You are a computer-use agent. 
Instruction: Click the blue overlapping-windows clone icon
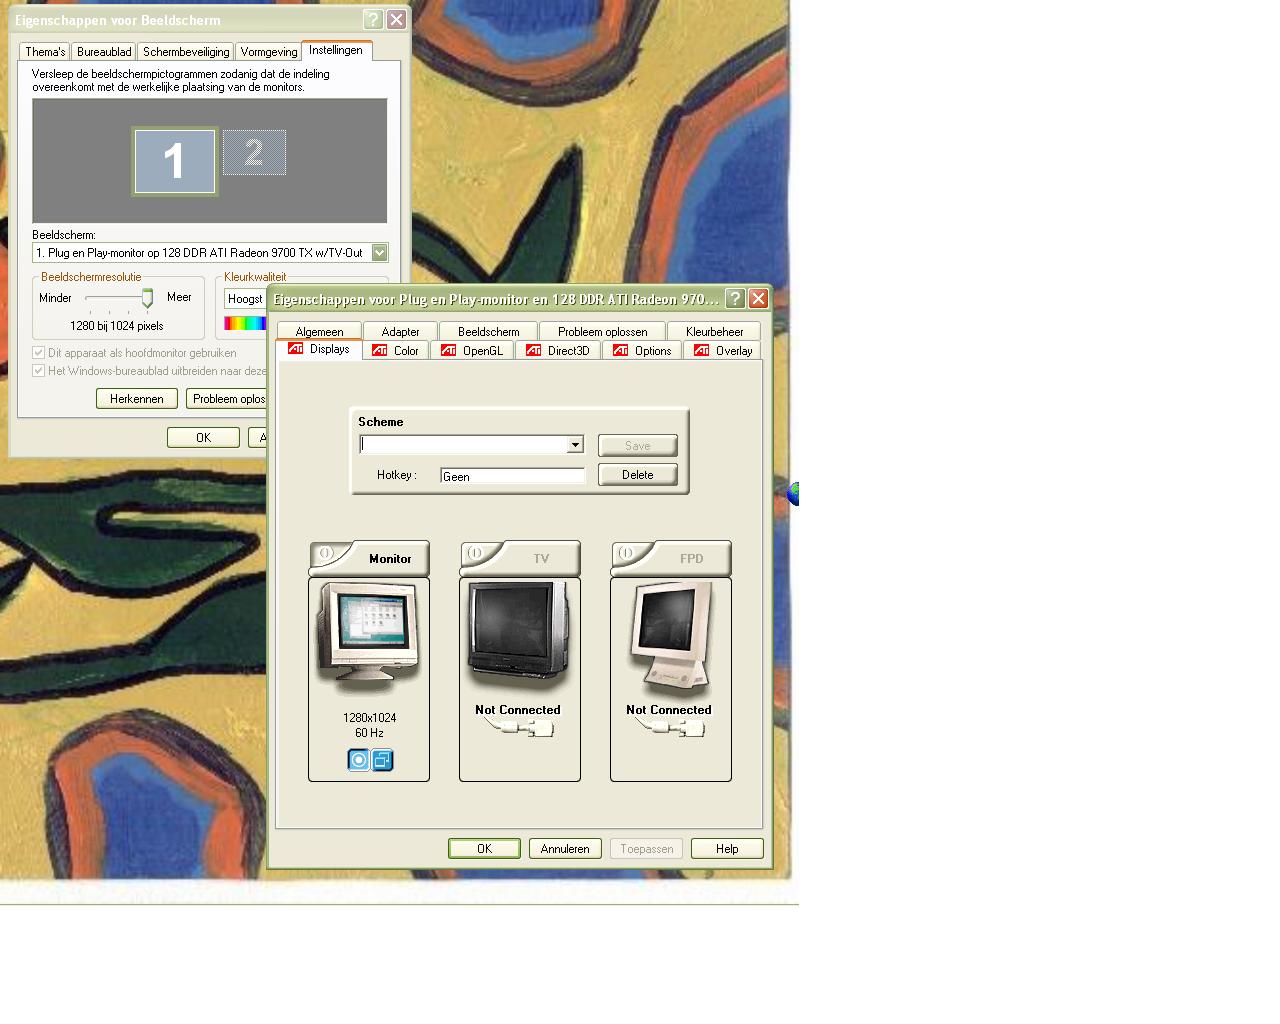[382, 760]
